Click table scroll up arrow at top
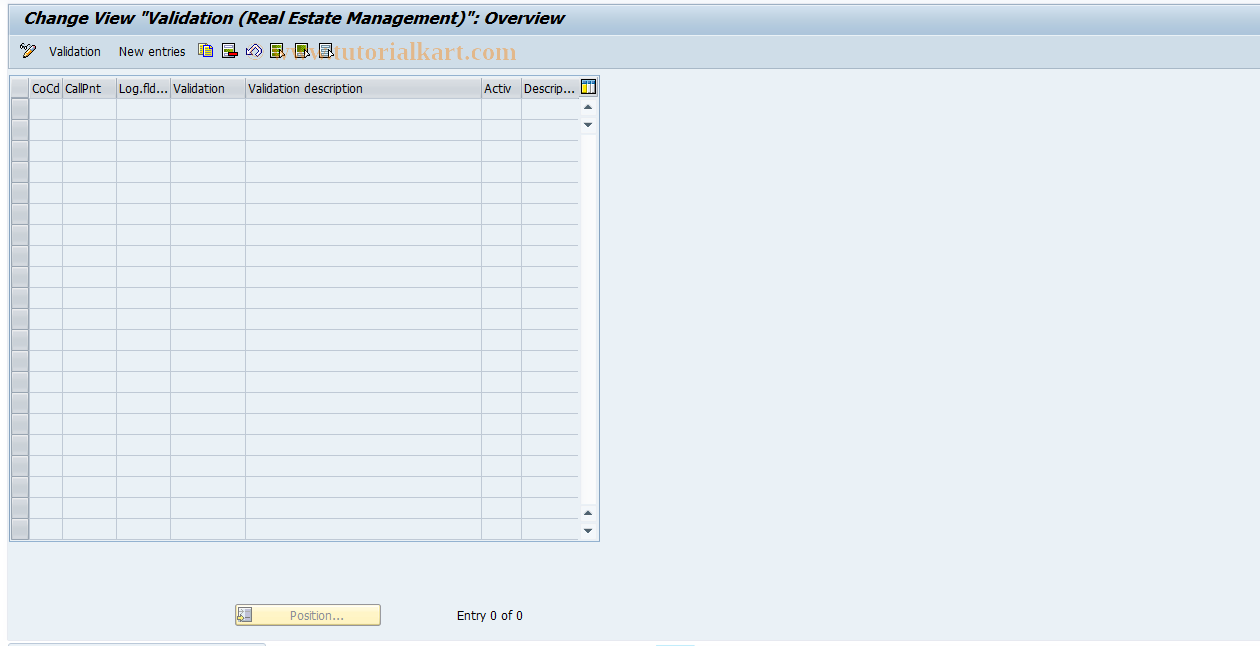 [588, 107]
